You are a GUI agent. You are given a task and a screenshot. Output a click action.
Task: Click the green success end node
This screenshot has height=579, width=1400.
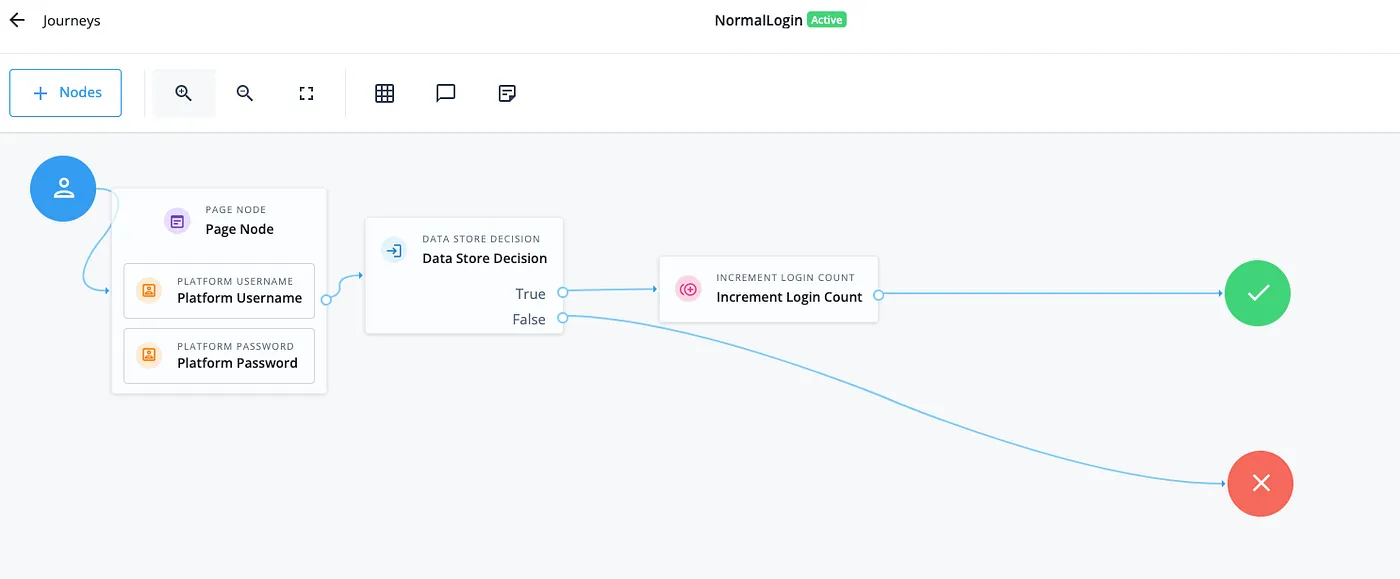click(1257, 293)
